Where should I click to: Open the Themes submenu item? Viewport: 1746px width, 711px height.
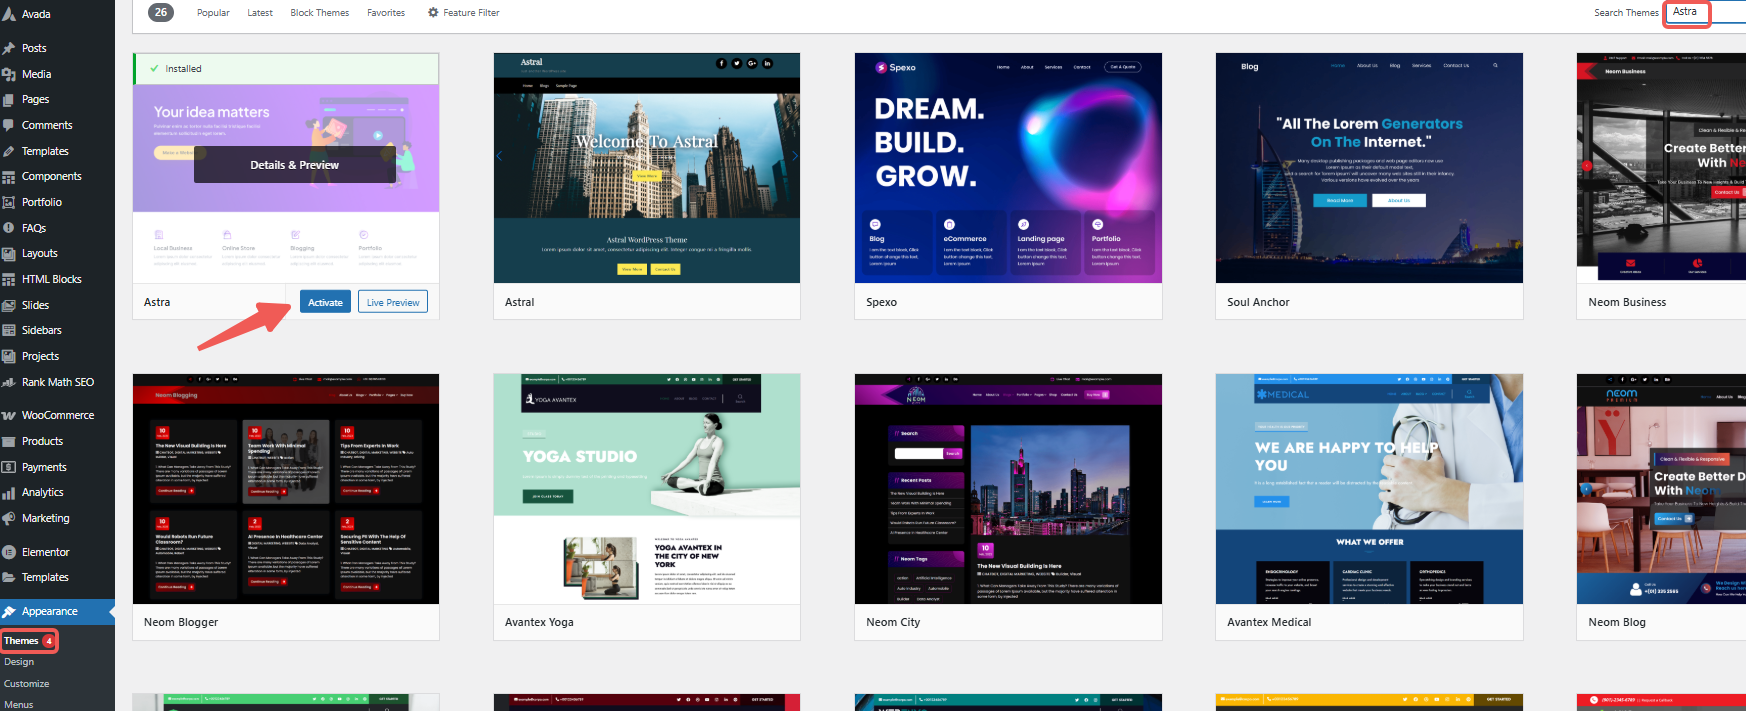(x=21, y=641)
